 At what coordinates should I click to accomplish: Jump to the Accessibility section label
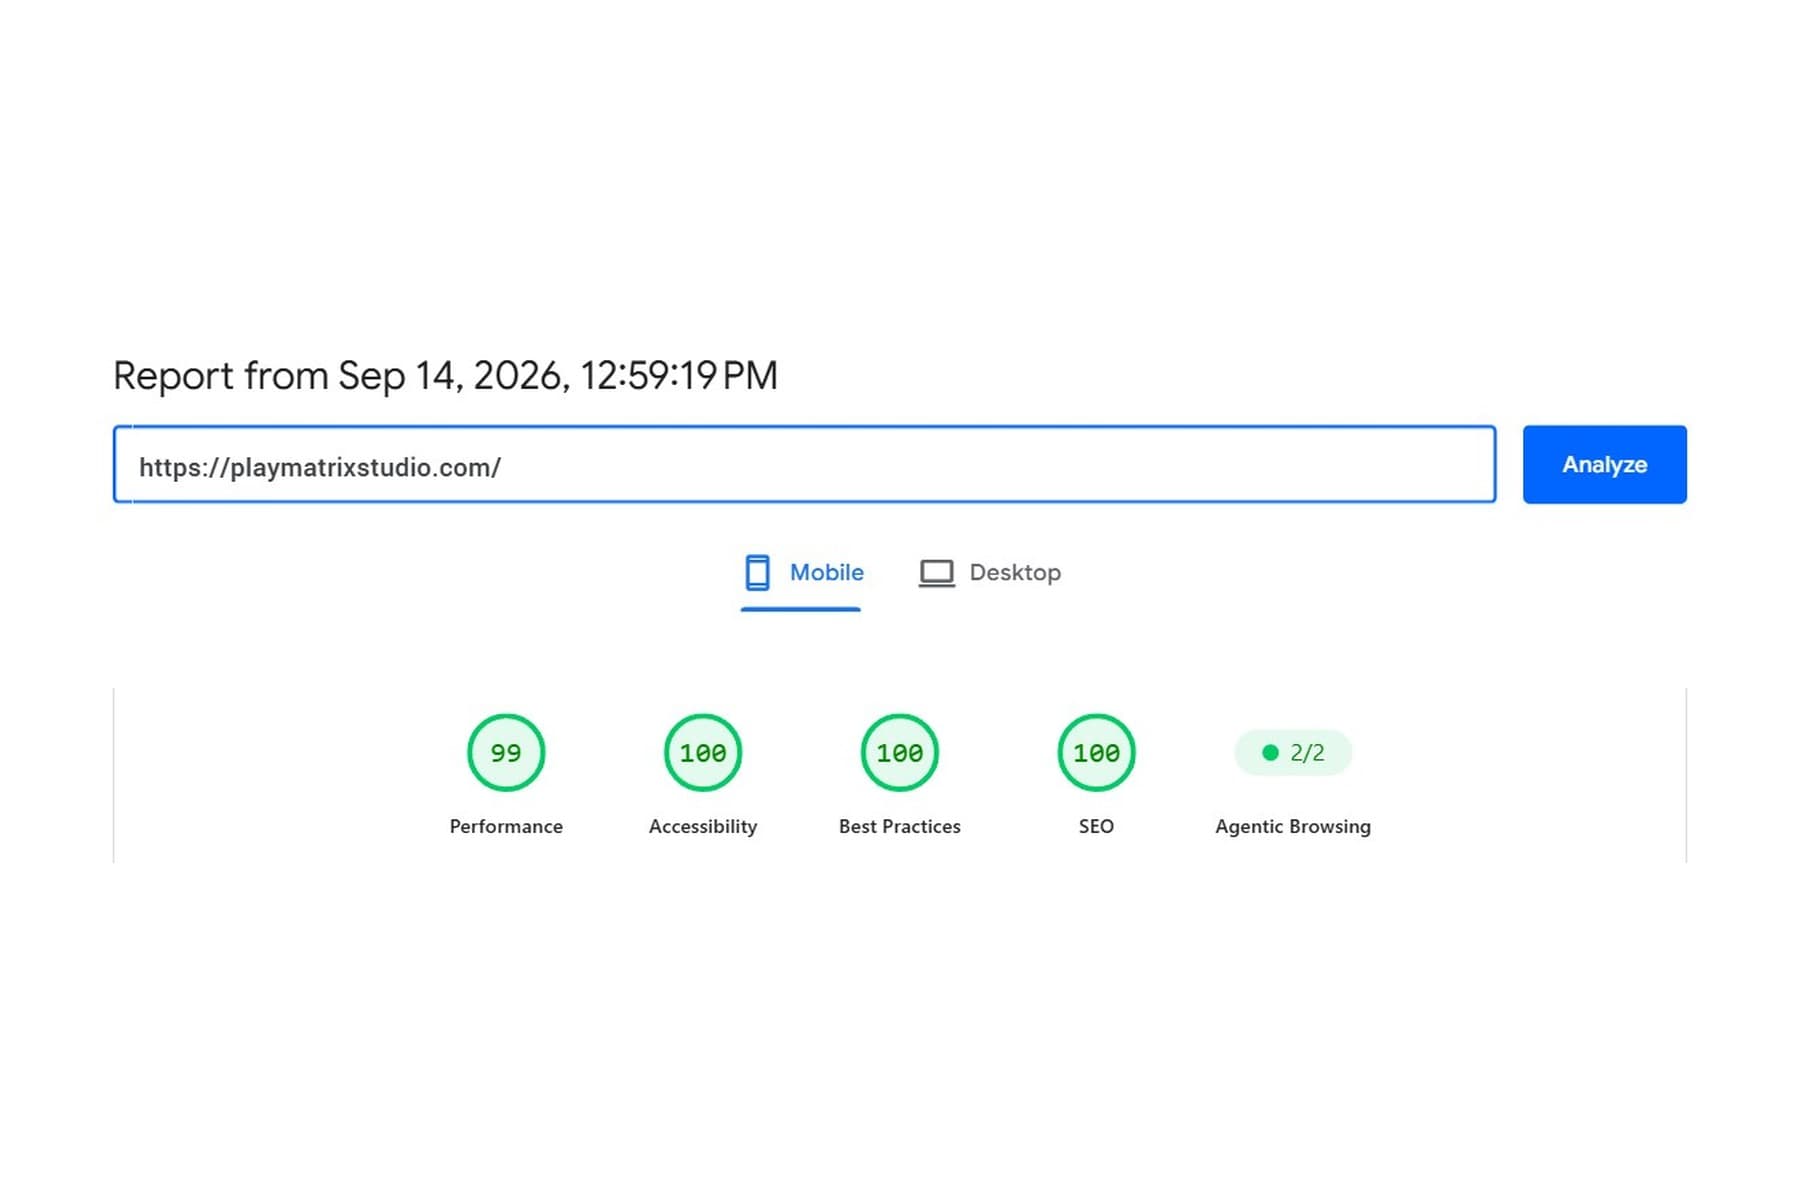tap(703, 827)
